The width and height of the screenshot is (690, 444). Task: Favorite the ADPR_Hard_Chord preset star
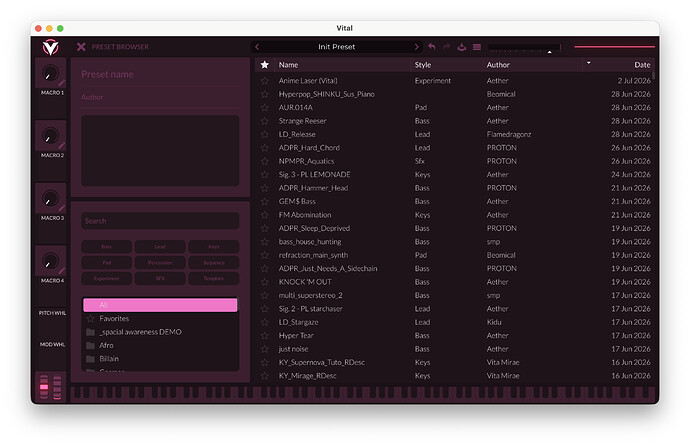coord(264,148)
